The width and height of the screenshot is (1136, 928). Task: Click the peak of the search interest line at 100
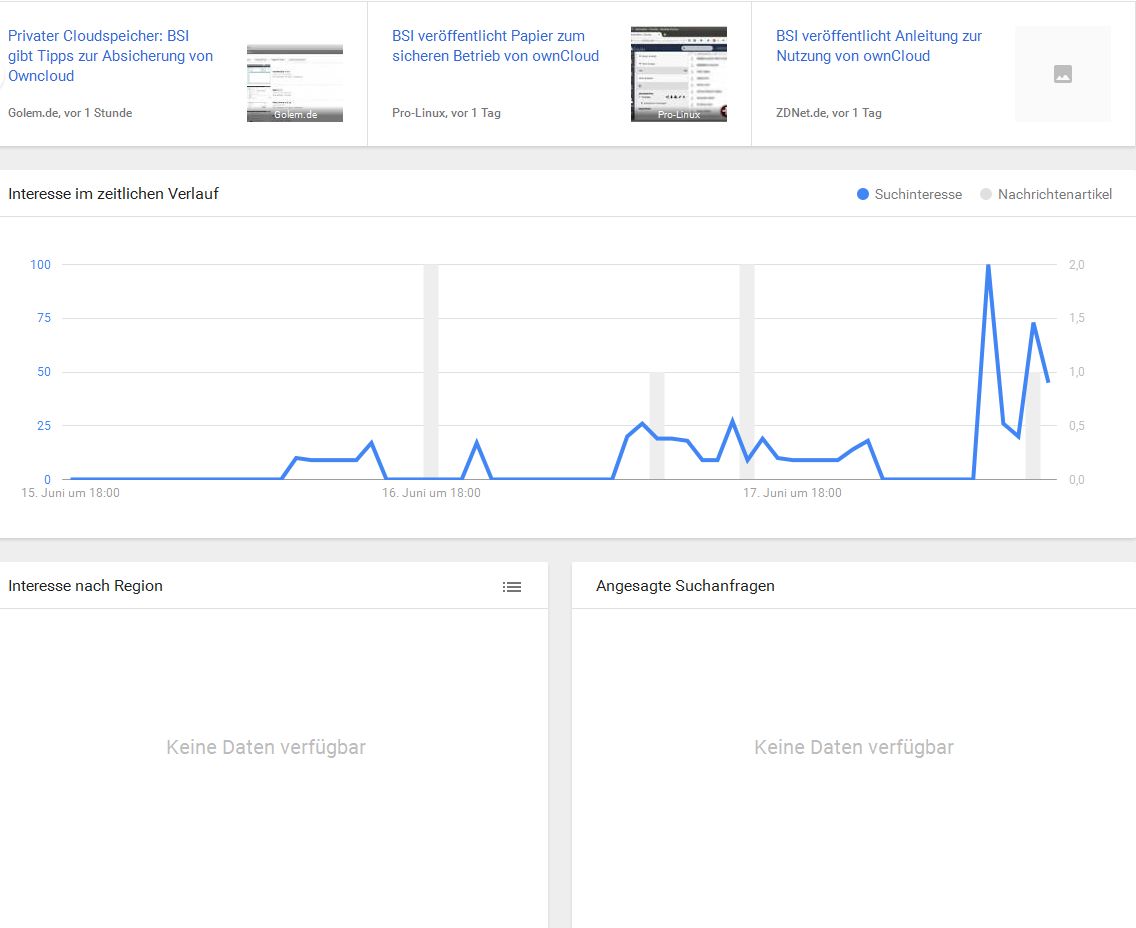(988, 265)
